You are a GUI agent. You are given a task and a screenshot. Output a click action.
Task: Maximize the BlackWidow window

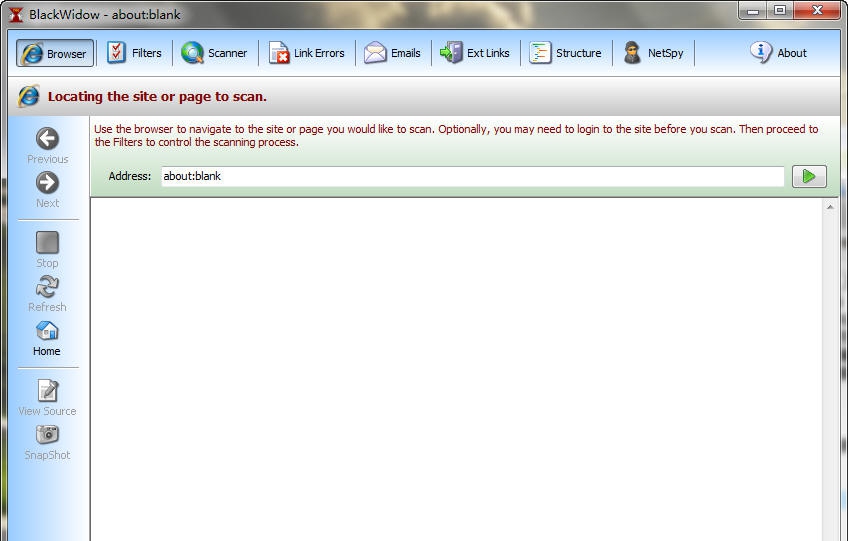[x=779, y=10]
